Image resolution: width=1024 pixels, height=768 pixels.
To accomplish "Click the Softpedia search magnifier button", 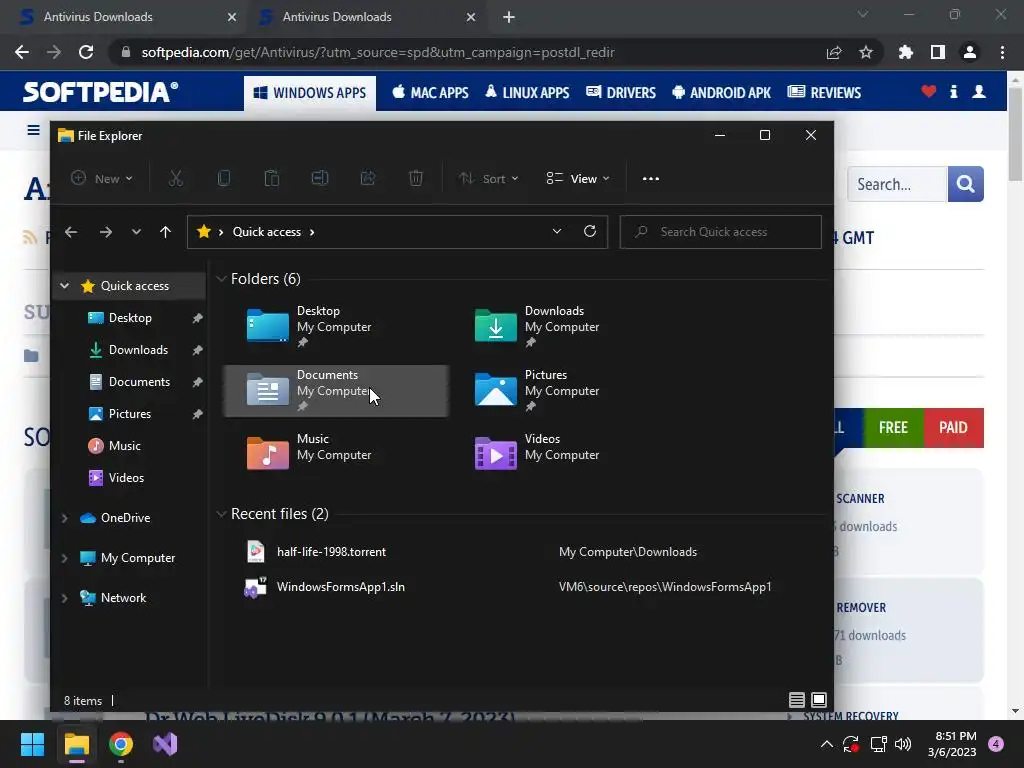I will click(965, 184).
